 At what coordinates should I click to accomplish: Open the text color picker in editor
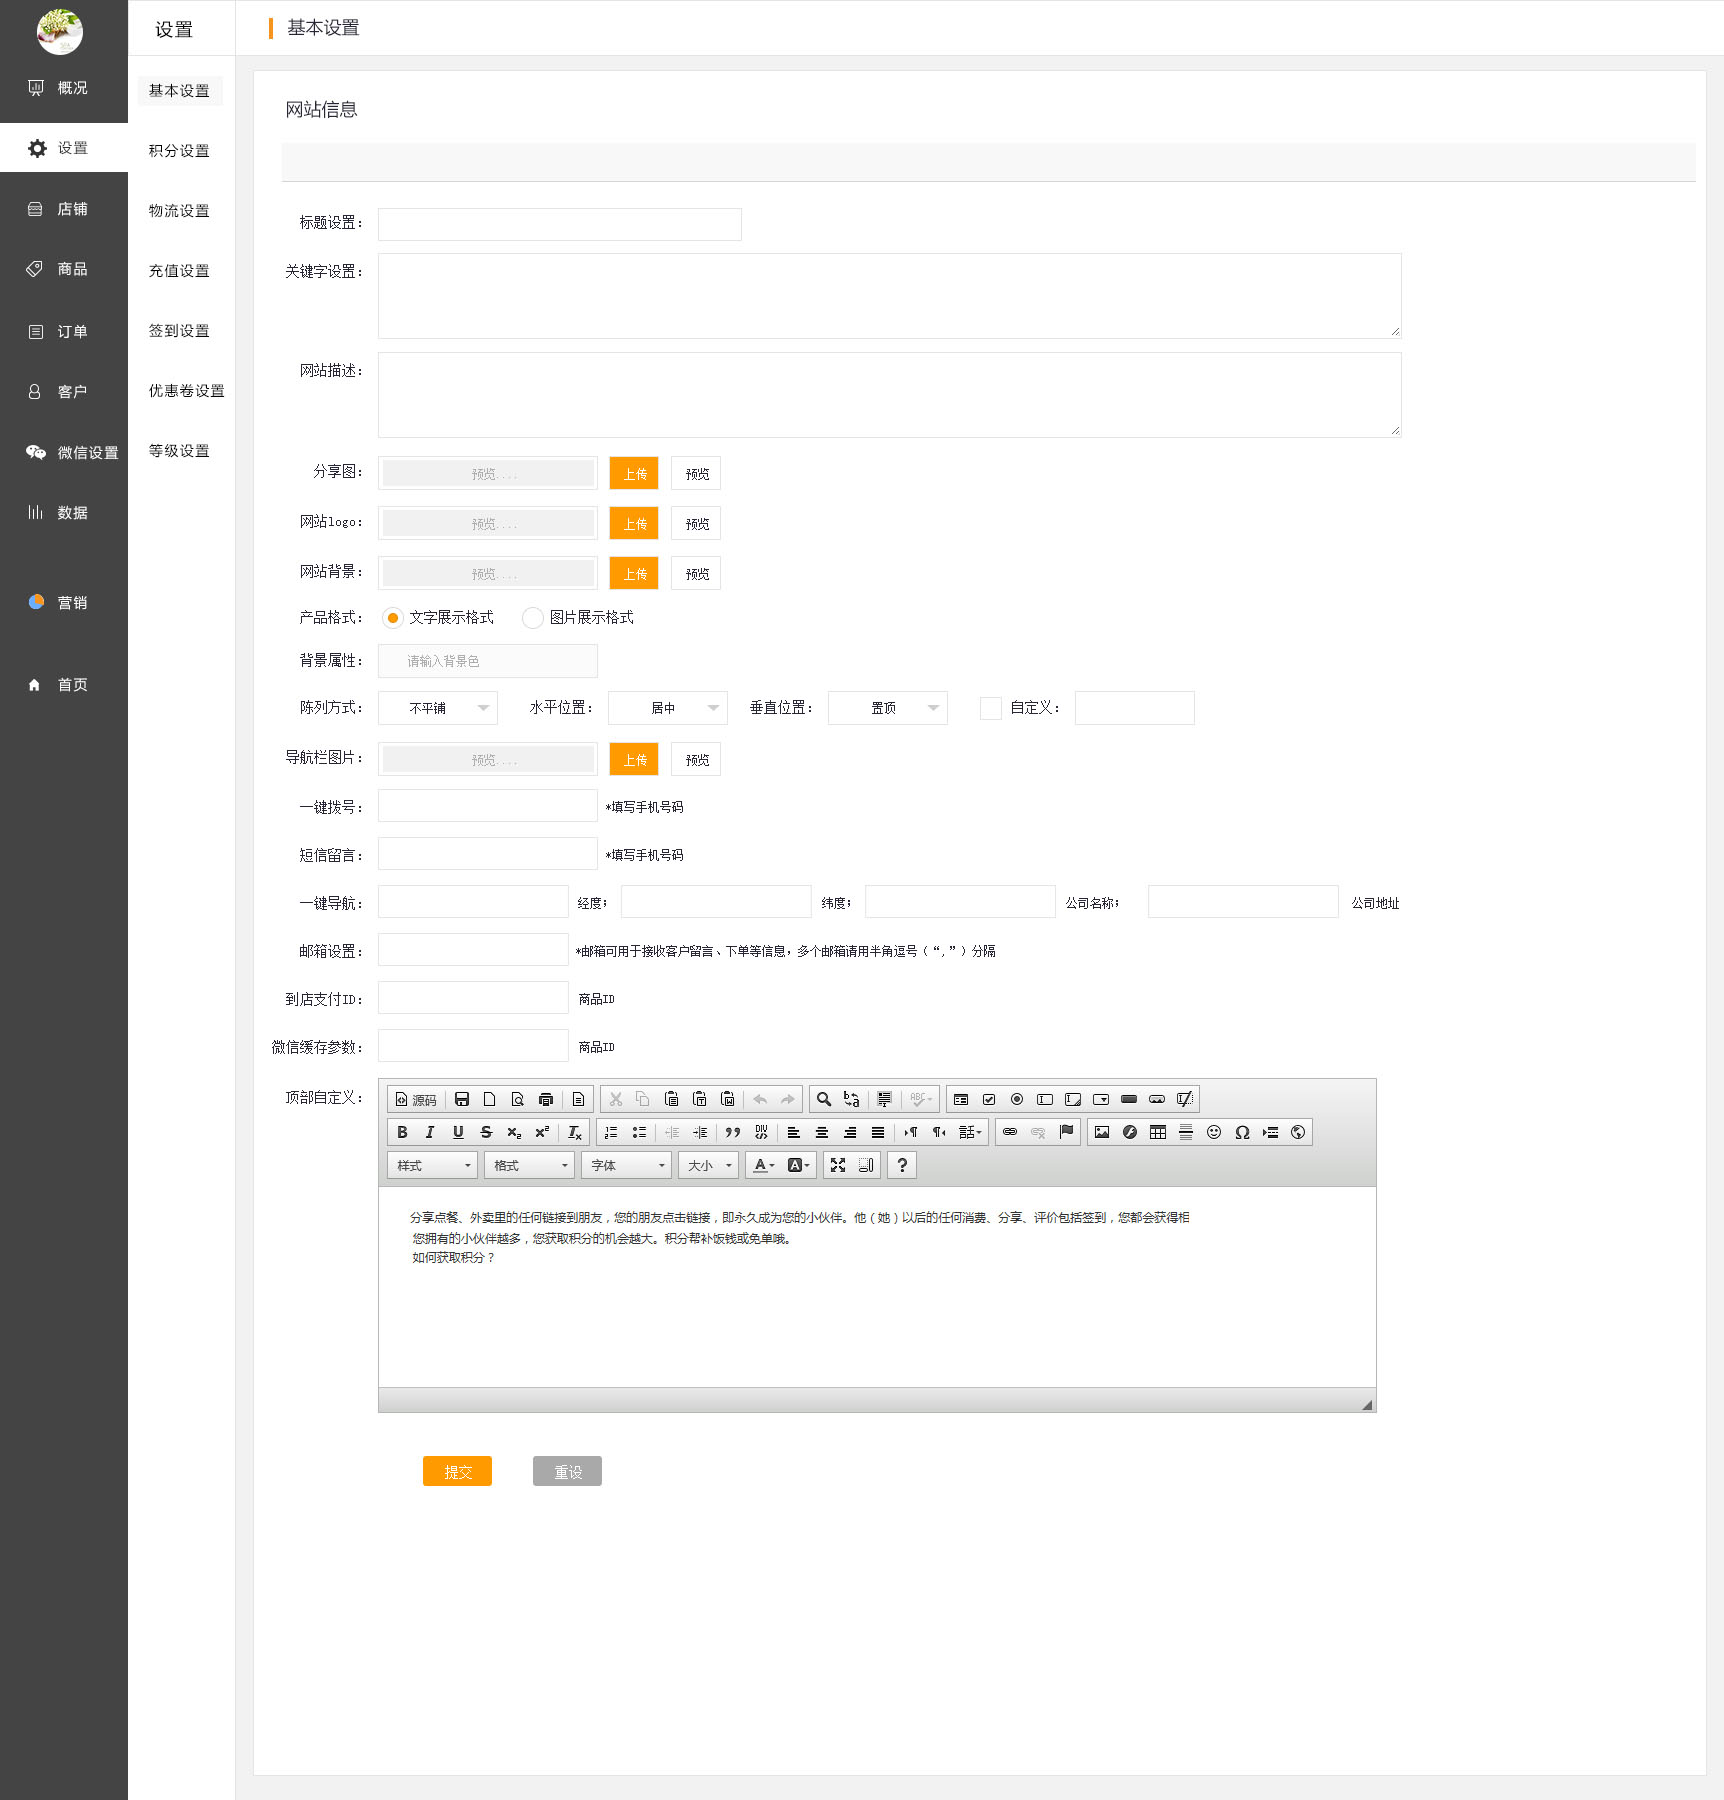(x=764, y=1165)
